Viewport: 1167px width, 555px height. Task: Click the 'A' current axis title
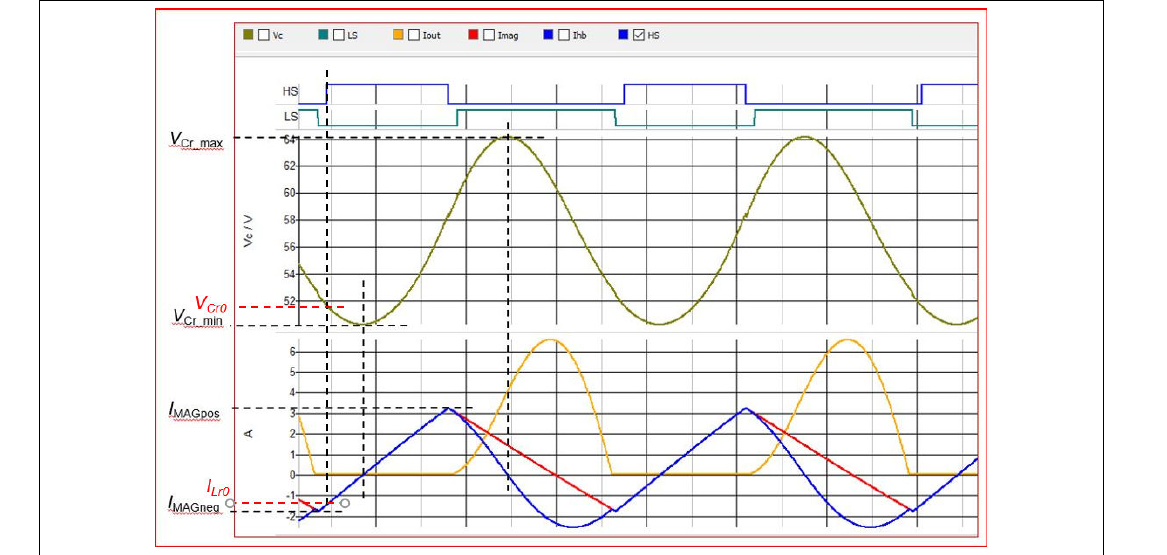(249, 432)
